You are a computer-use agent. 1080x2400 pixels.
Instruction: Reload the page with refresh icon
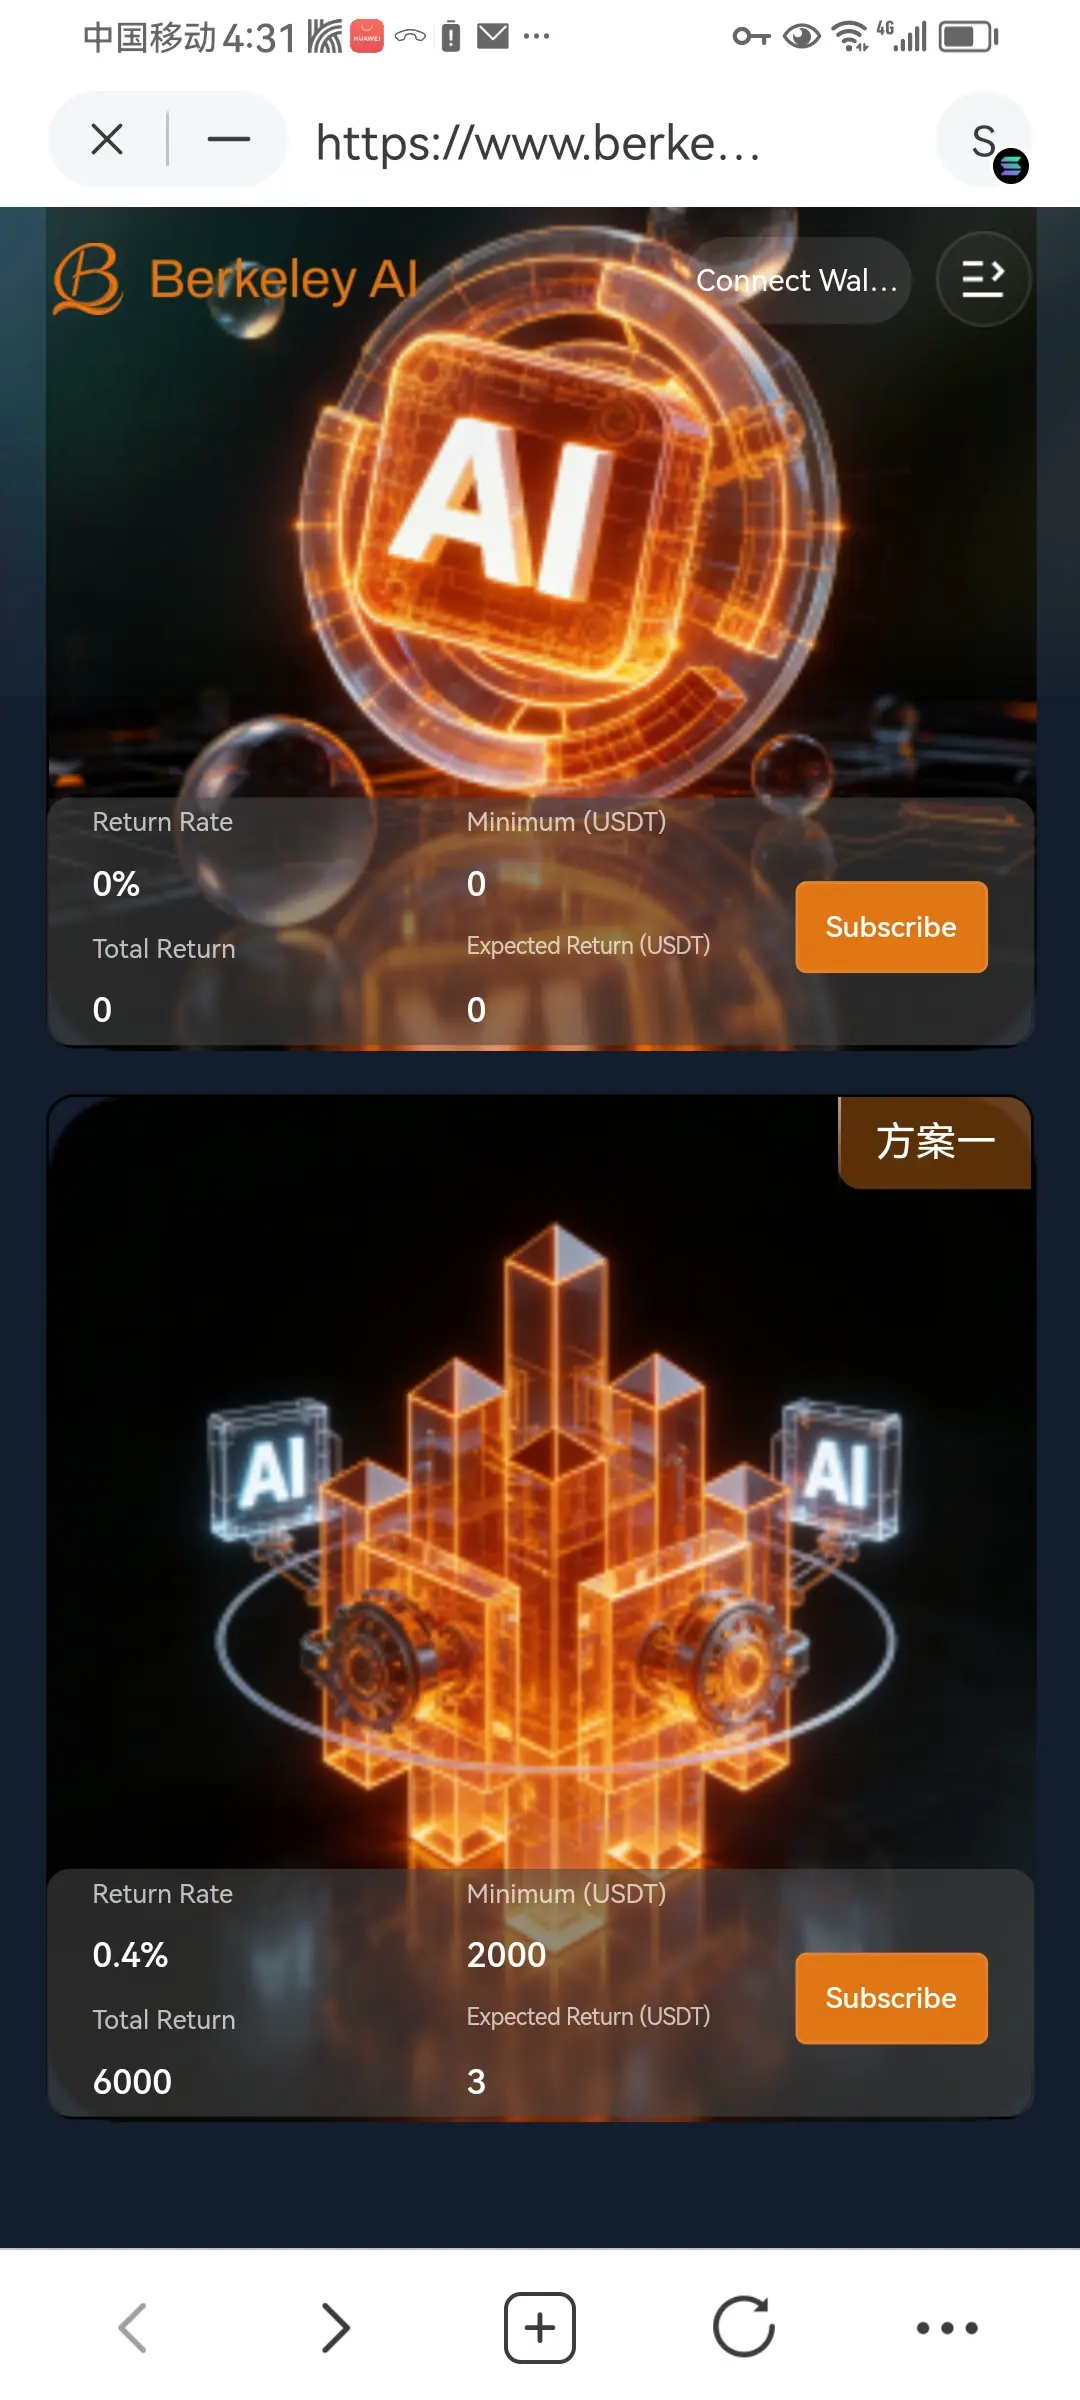point(744,2327)
